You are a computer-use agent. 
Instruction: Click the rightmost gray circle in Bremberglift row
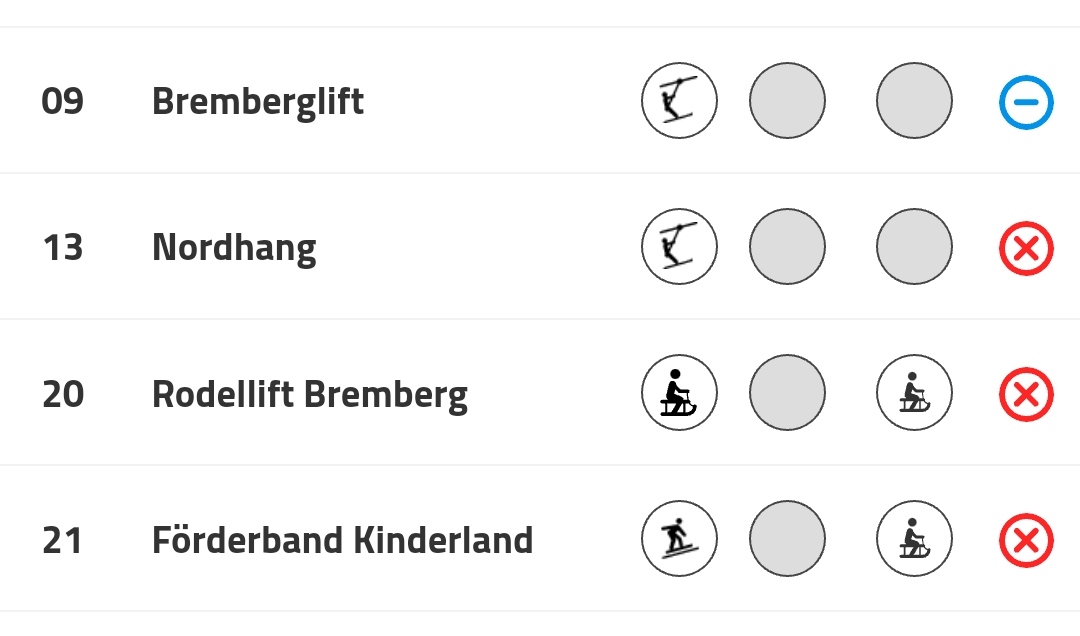[914, 101]
